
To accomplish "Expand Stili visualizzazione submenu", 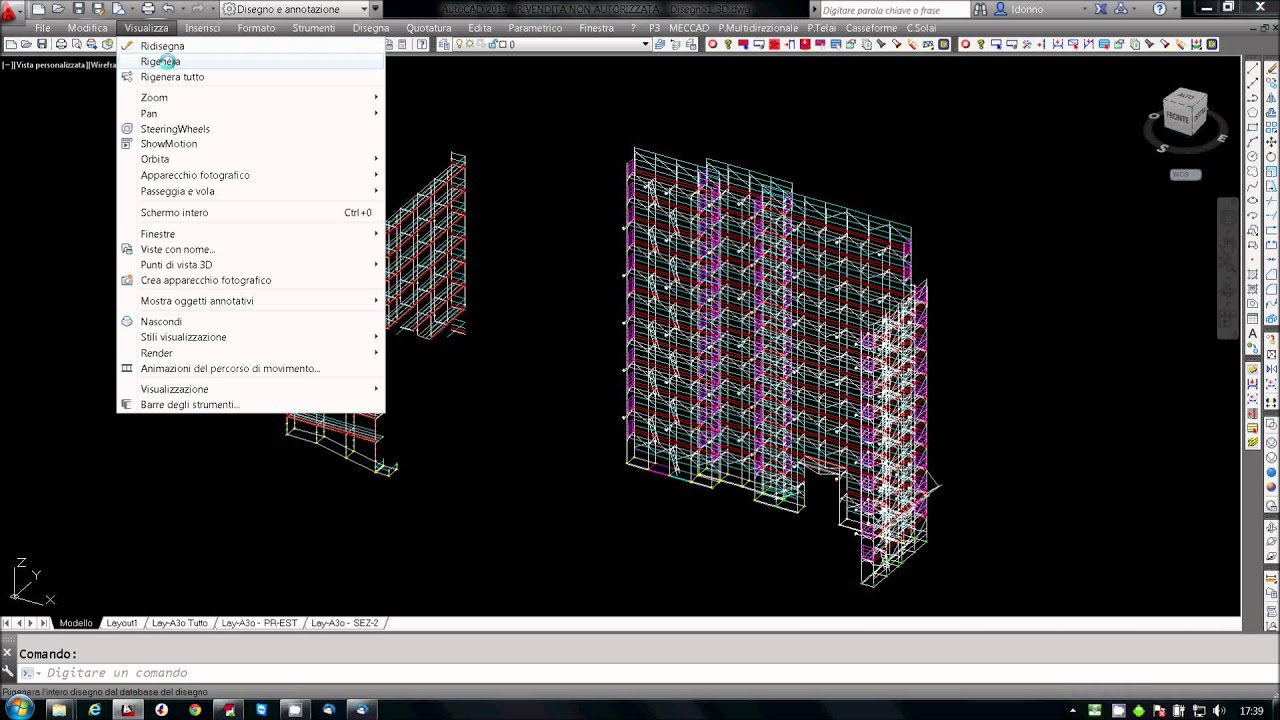I will 250,337.
